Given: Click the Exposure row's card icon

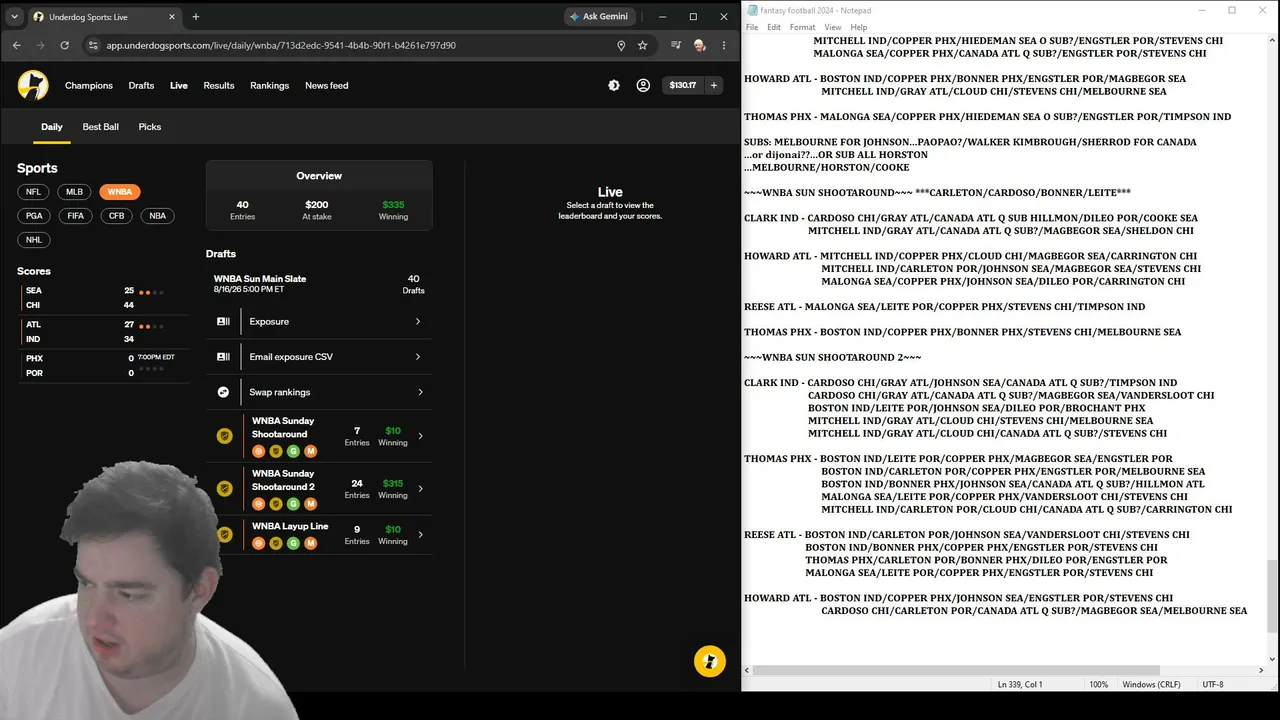Looking at the screenshot, I should click(223, 322).
